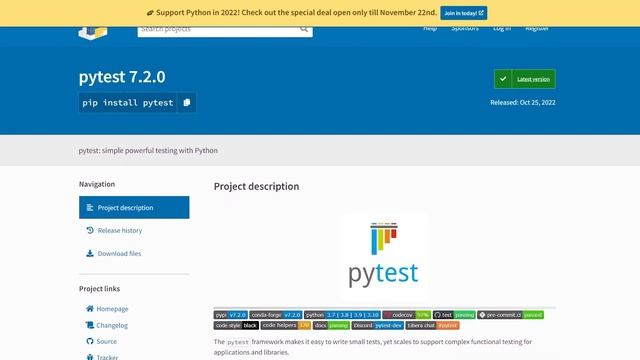Click the Source GitHub icon
Image resolution: width=640 pixels, height=360 pixels.
pos(90,341)
